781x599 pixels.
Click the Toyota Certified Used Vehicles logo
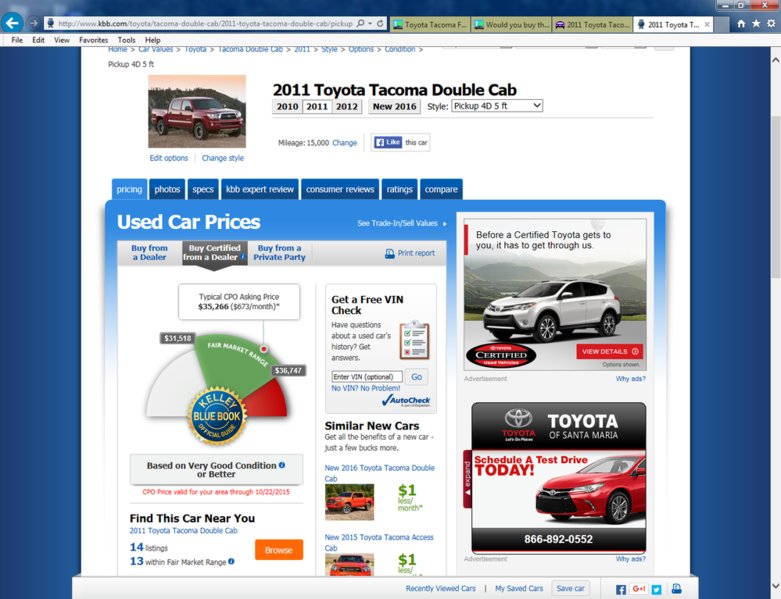click(501, 356)
